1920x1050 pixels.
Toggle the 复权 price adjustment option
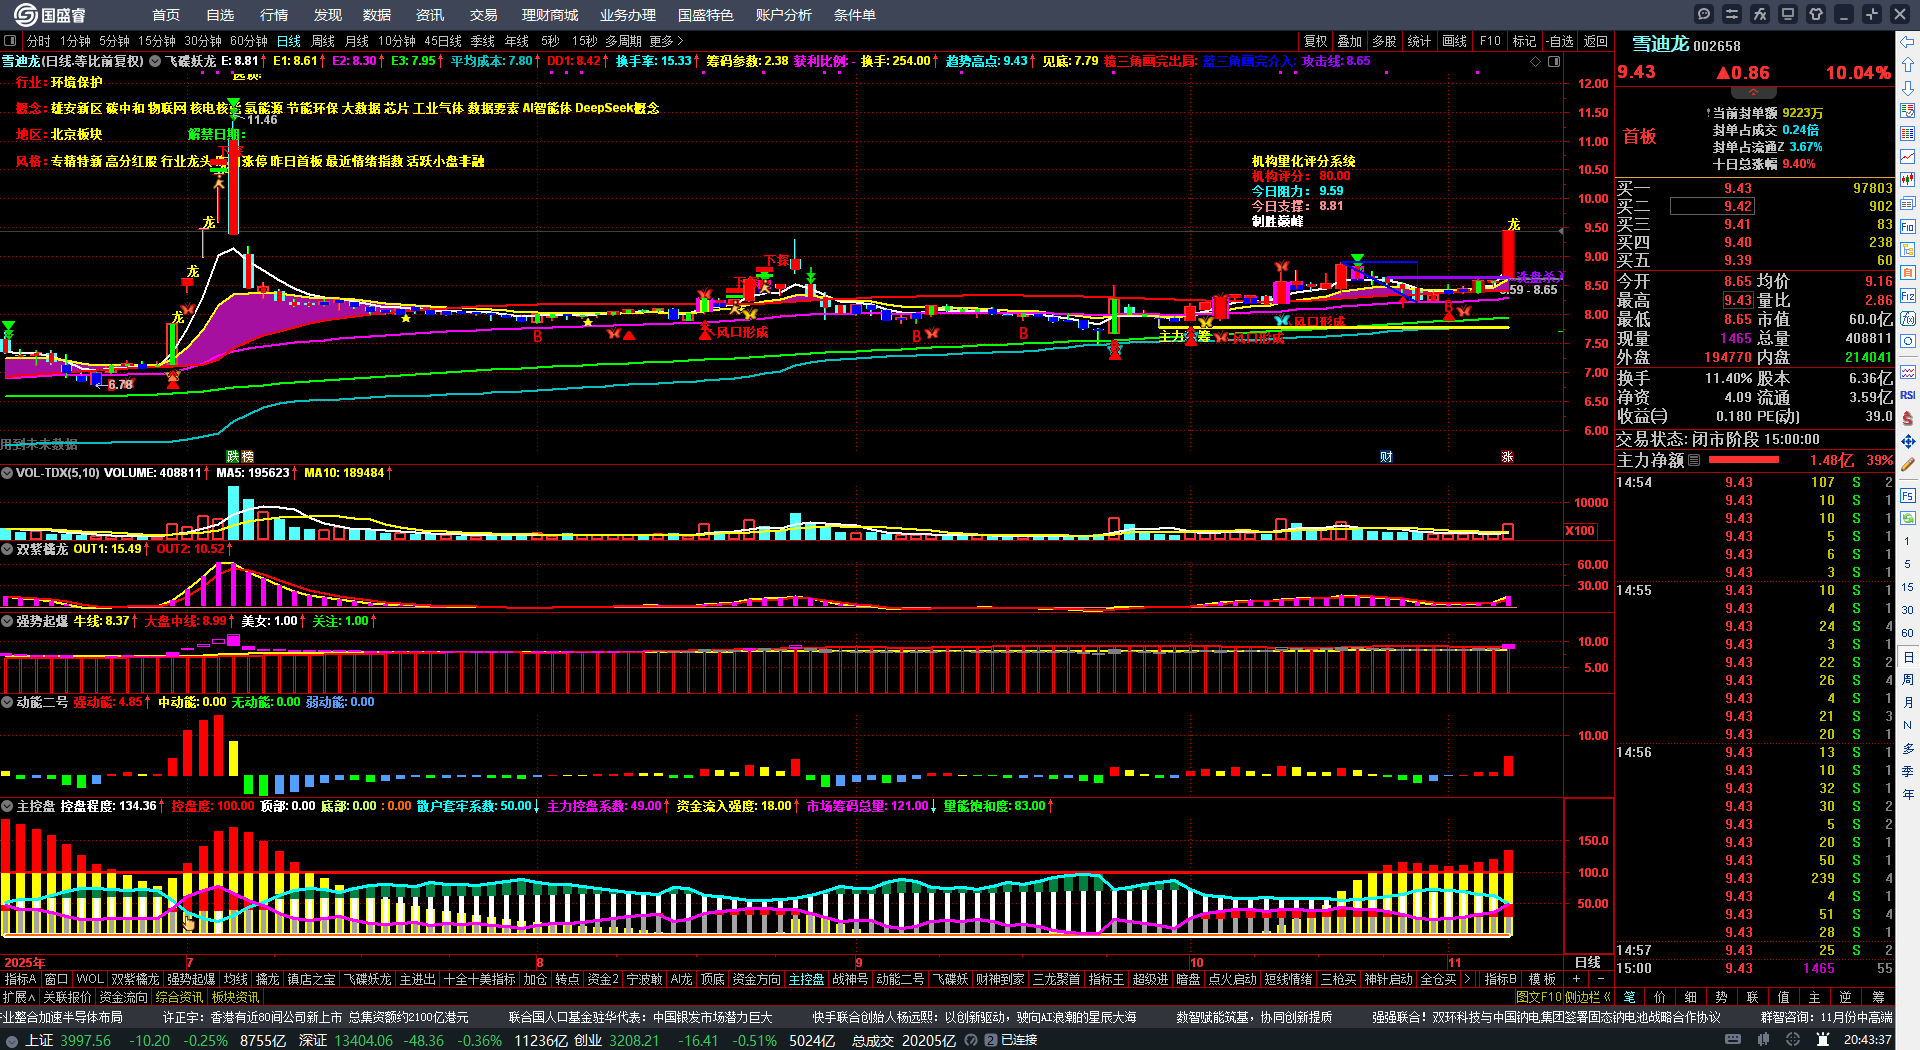coord(1315,41)
